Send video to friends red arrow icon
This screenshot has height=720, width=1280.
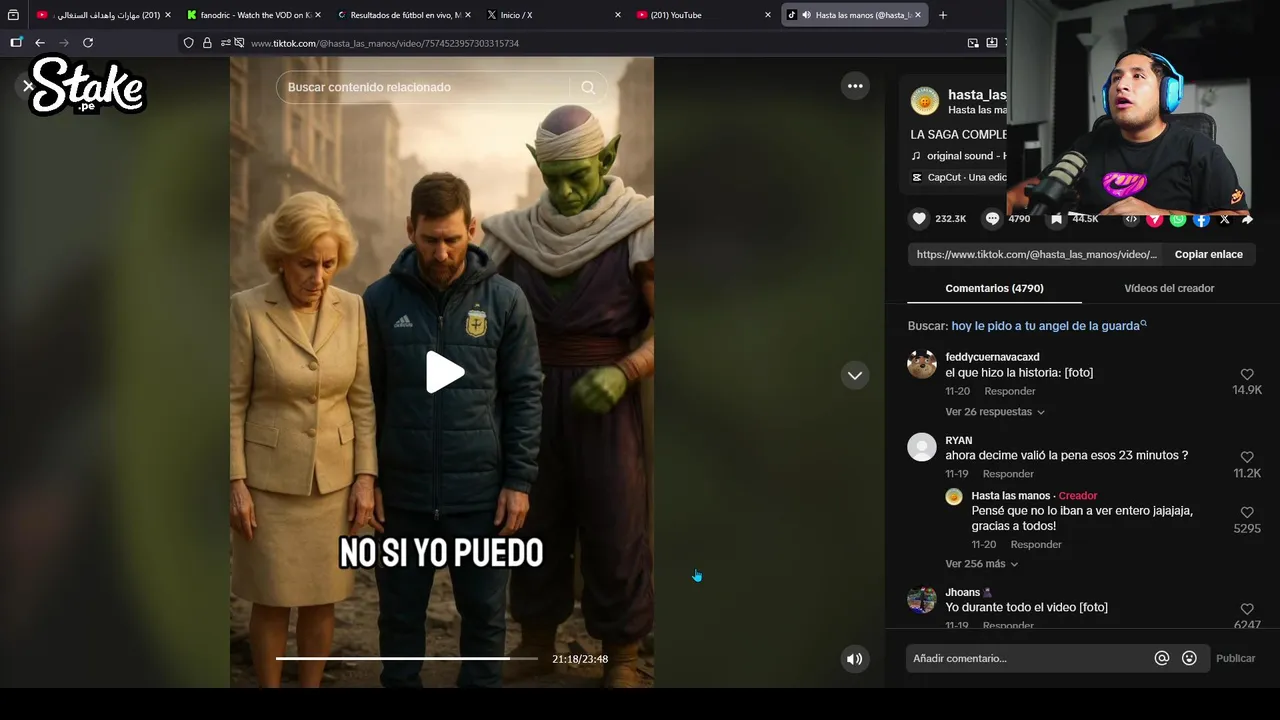(1154, 219)
